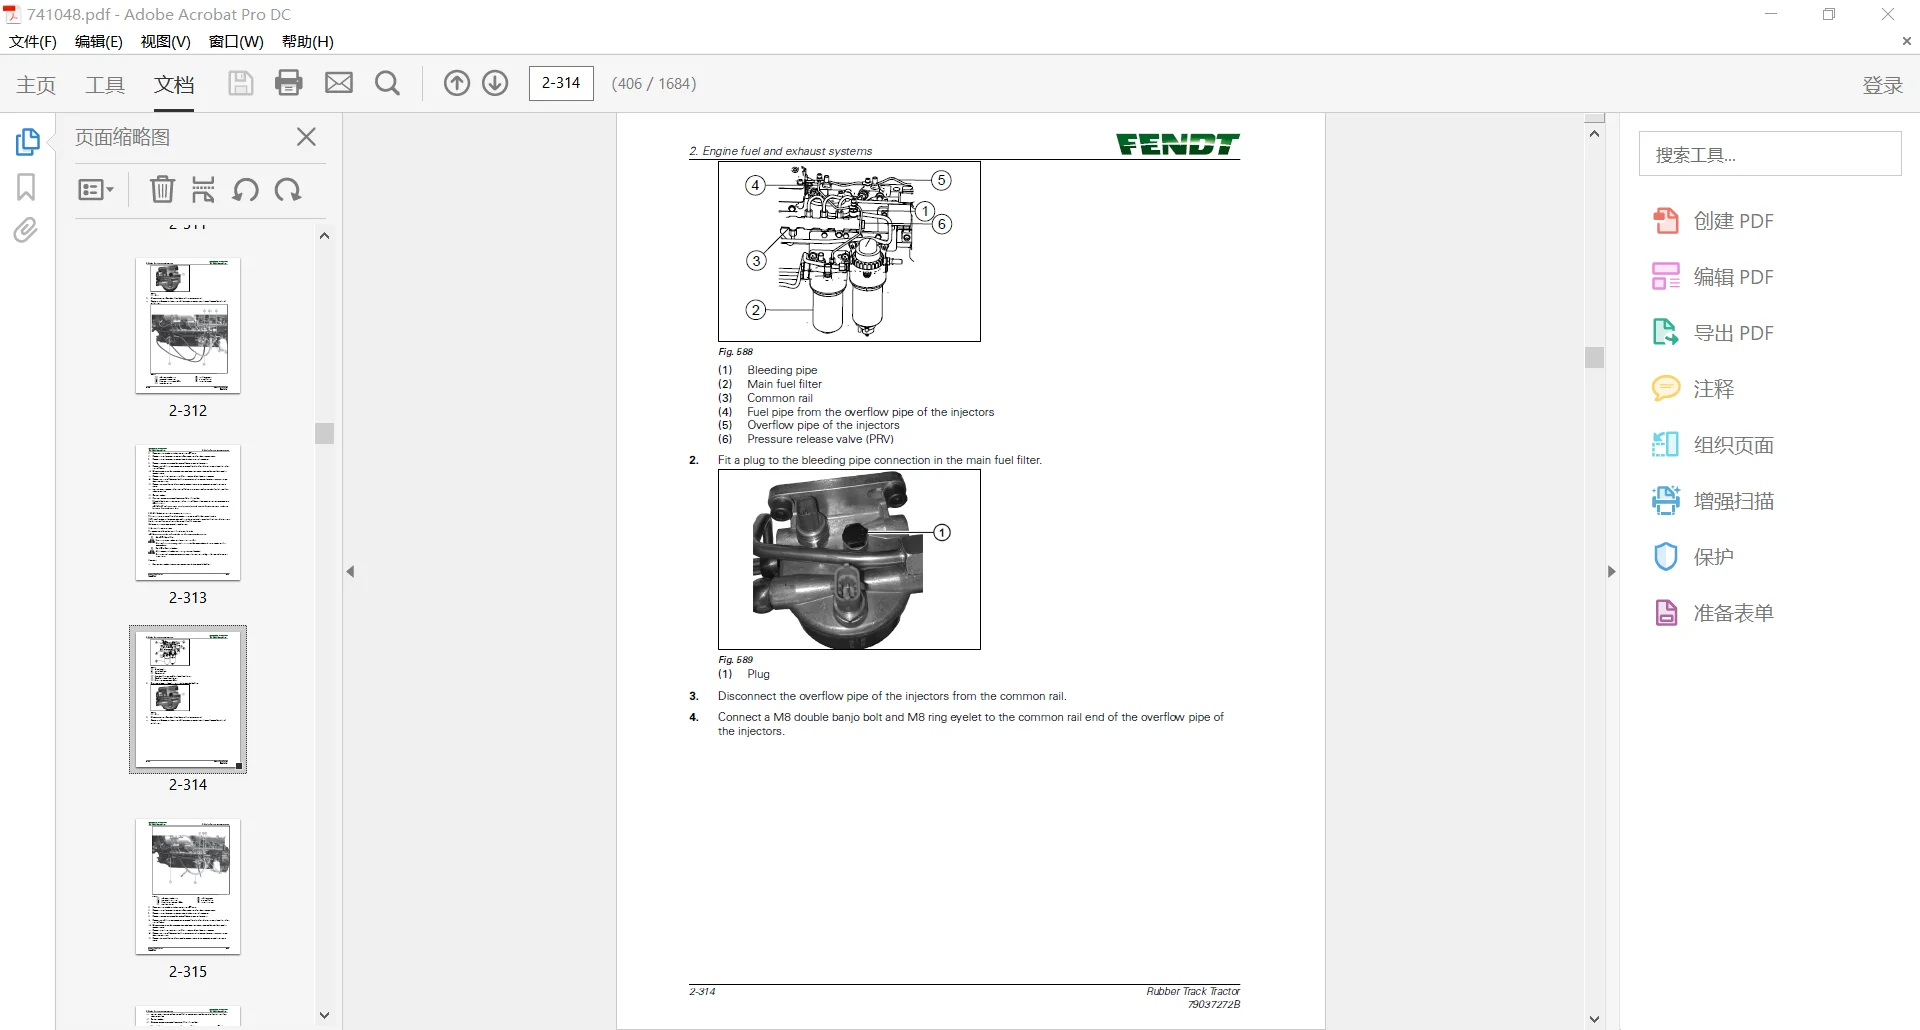Collapse the right tools pane
Viewport: 1920px width, 1030px height.
pyautogui.click(x=1611, y=572)
